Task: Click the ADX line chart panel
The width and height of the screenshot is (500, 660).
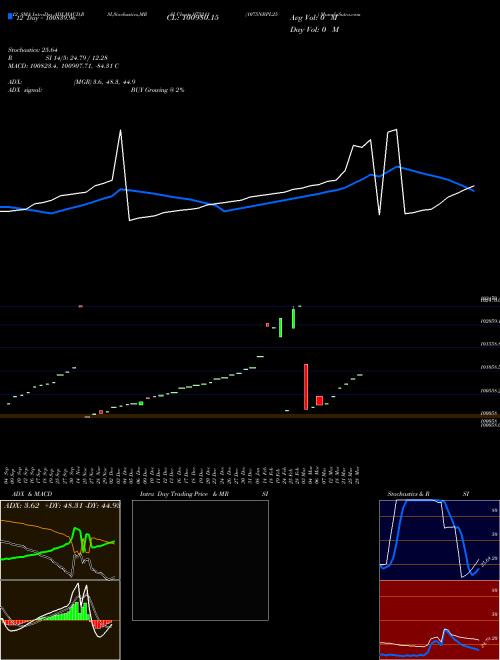Action: click(60, 540)
